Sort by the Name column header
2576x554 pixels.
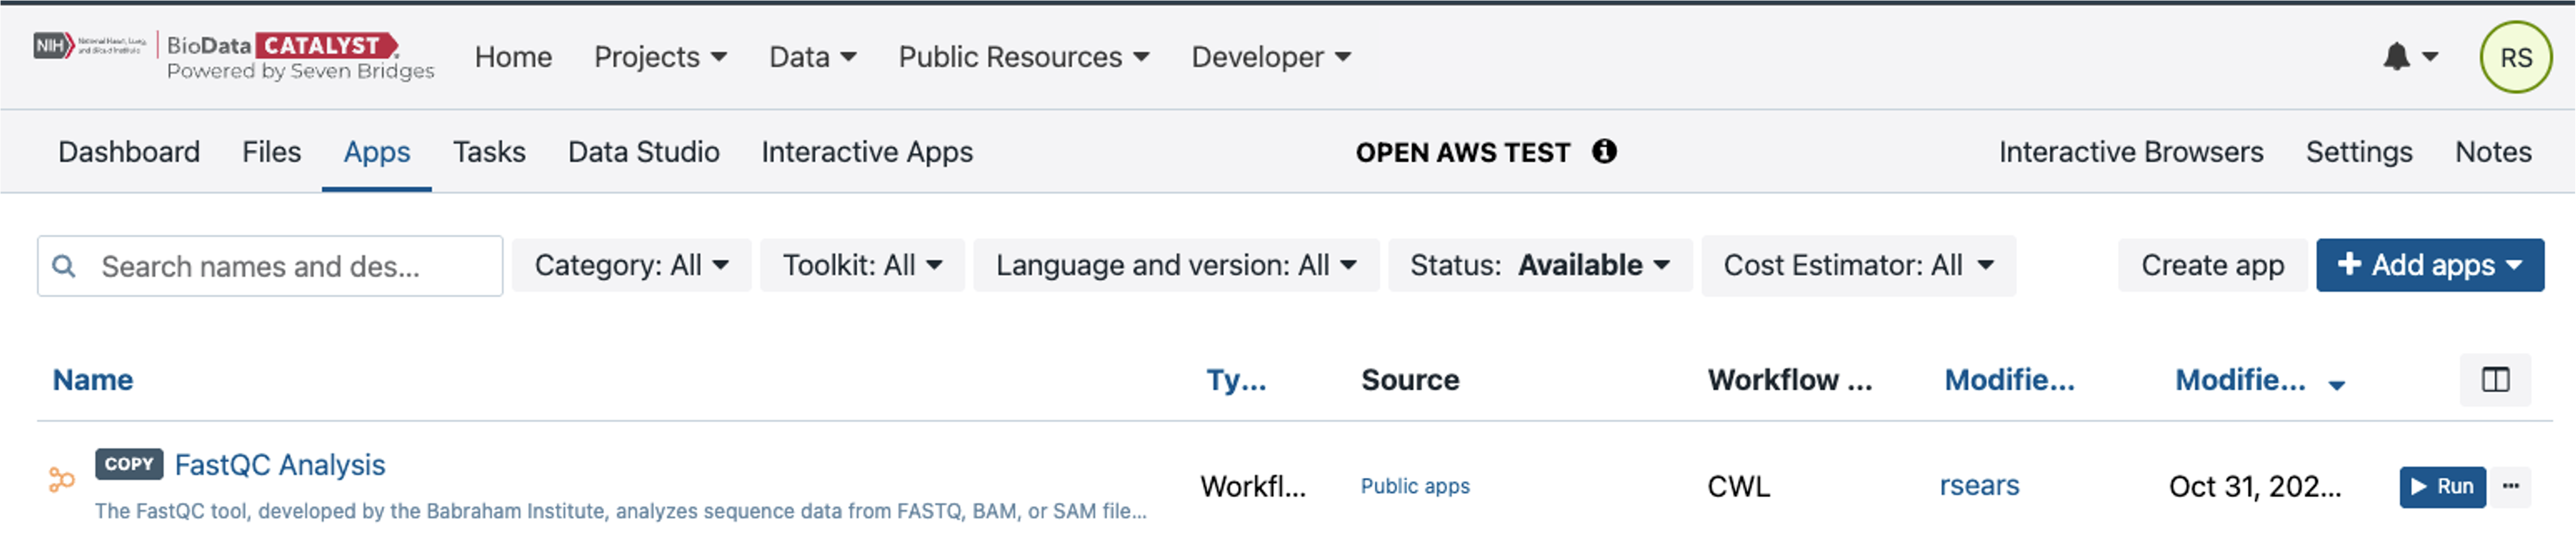93,380
